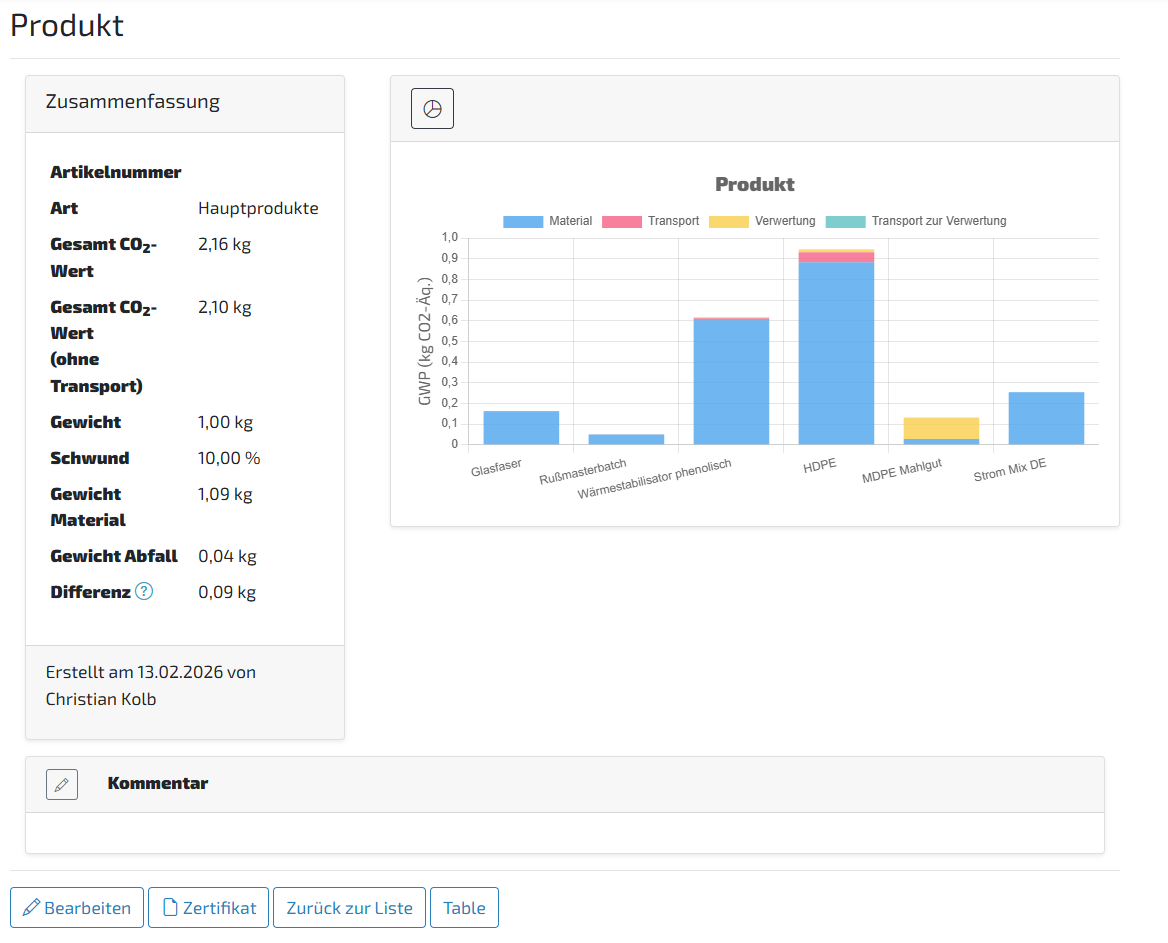Click the pie chart view icon button

[432, 109]
